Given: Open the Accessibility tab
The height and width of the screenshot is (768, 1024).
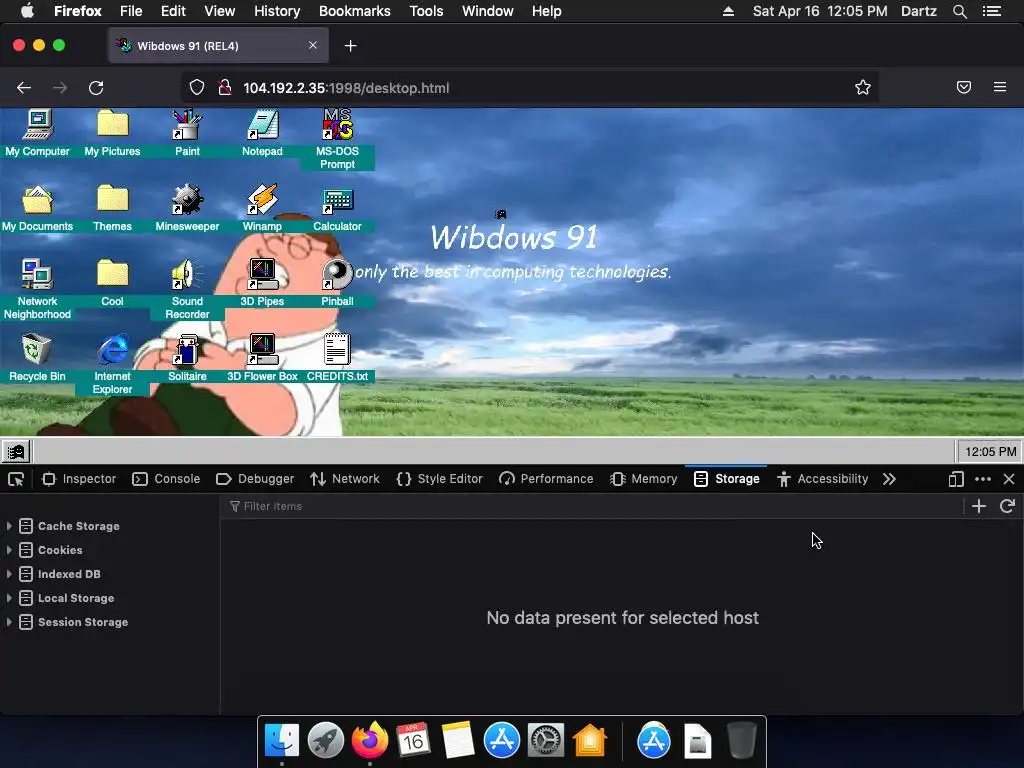Looking at the screenshot, I should pyautogui.click(x=823, y=479).
